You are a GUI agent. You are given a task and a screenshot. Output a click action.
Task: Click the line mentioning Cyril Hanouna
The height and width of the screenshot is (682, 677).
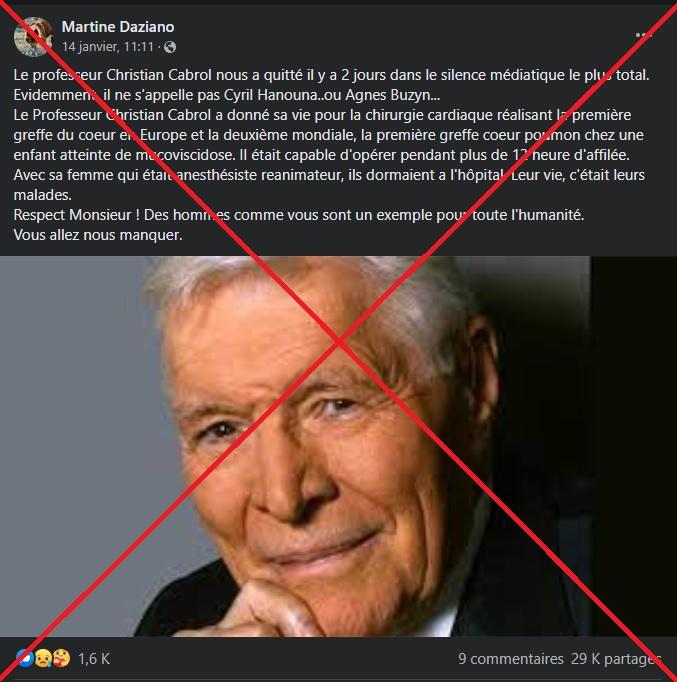pos(227,95)
